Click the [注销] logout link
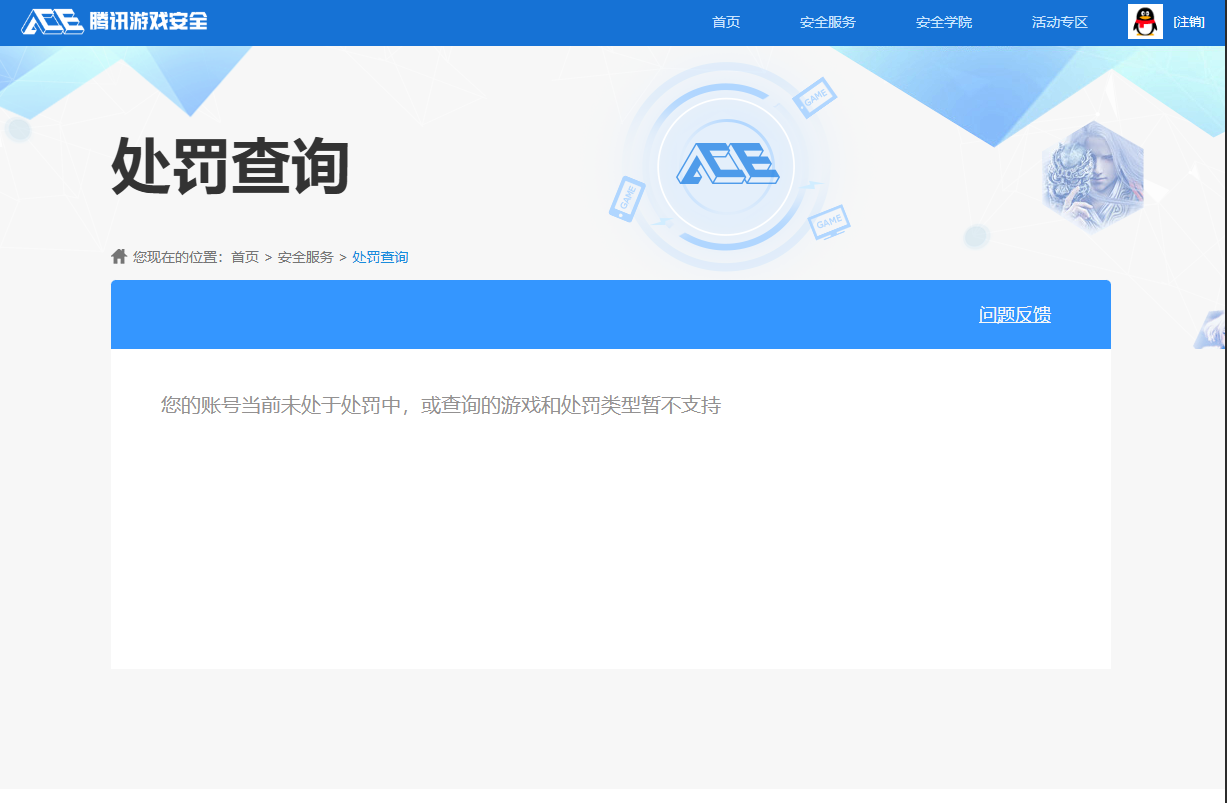The image size is (1227, 803). point(1189,21)
